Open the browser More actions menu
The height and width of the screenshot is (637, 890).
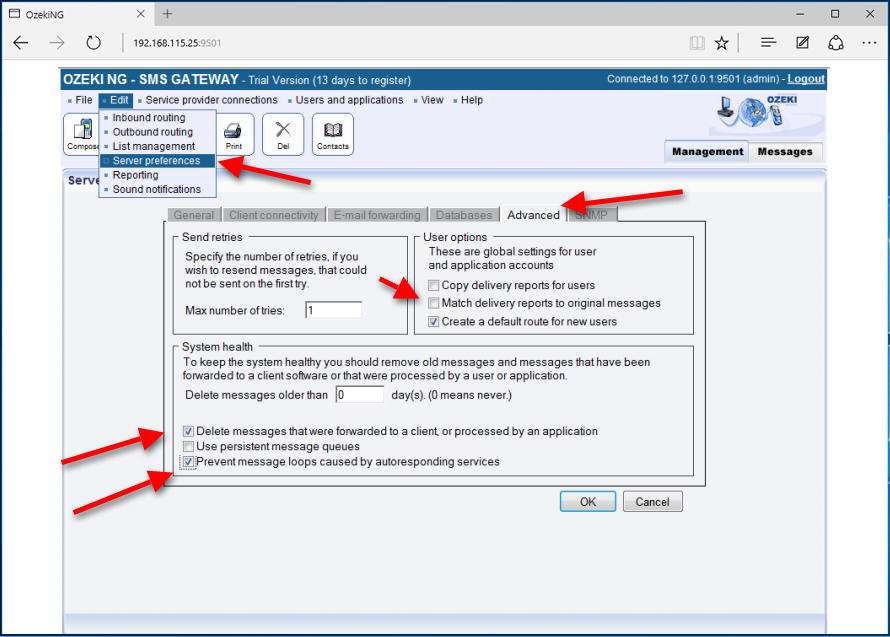[868, 44]
